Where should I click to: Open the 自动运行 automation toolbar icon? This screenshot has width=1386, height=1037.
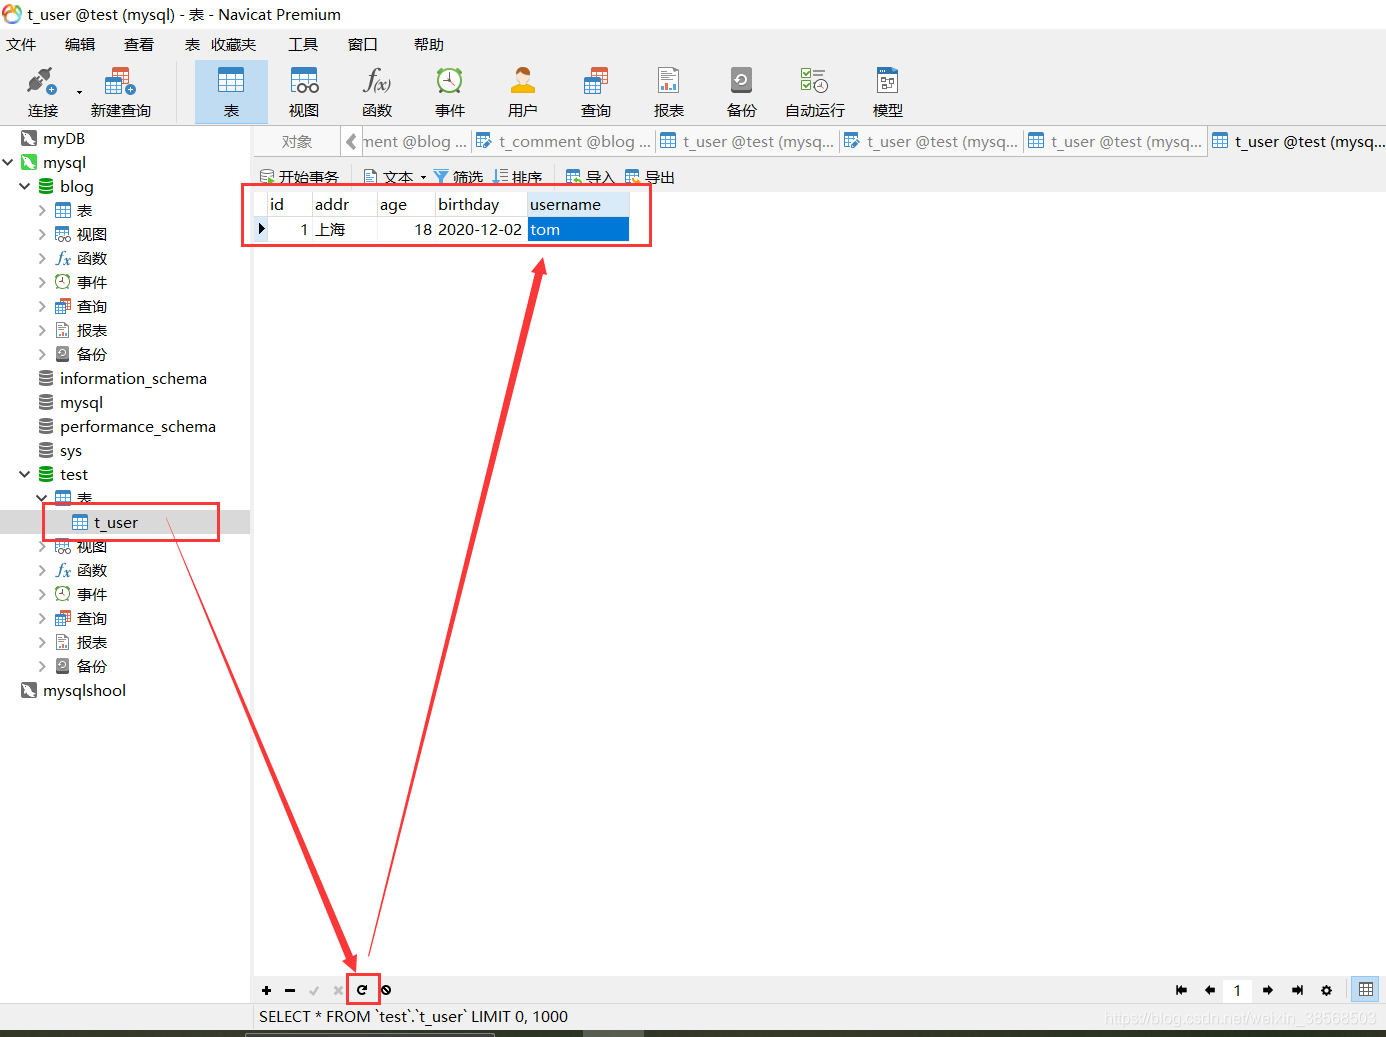pyautogui.click(x=815, y=92)
